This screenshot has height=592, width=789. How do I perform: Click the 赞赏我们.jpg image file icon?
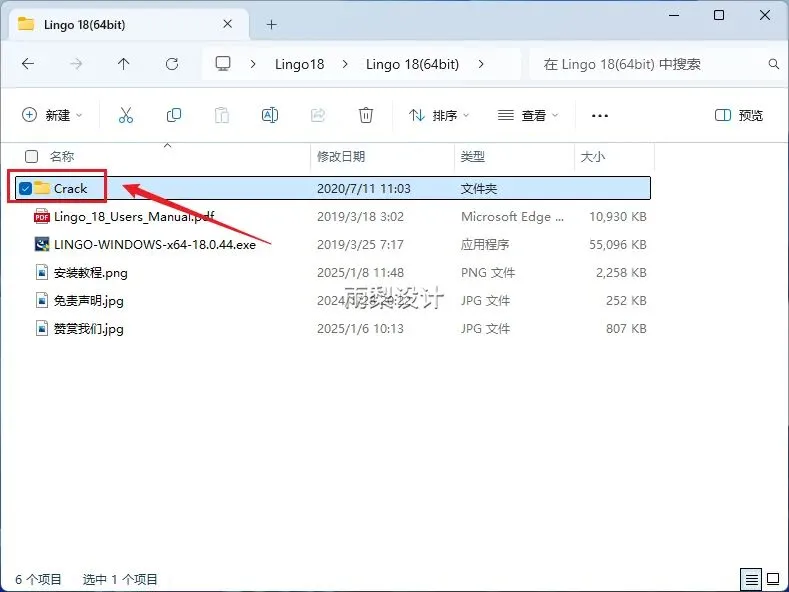click(x=42, y=328)
